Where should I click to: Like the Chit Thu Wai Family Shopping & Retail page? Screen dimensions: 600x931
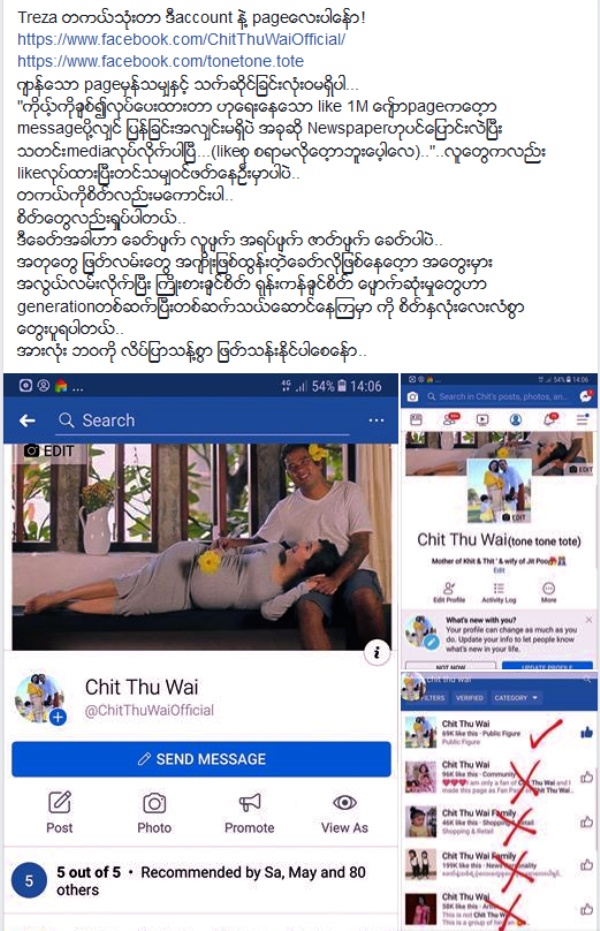pyautogui.click(x=586, y=822)
